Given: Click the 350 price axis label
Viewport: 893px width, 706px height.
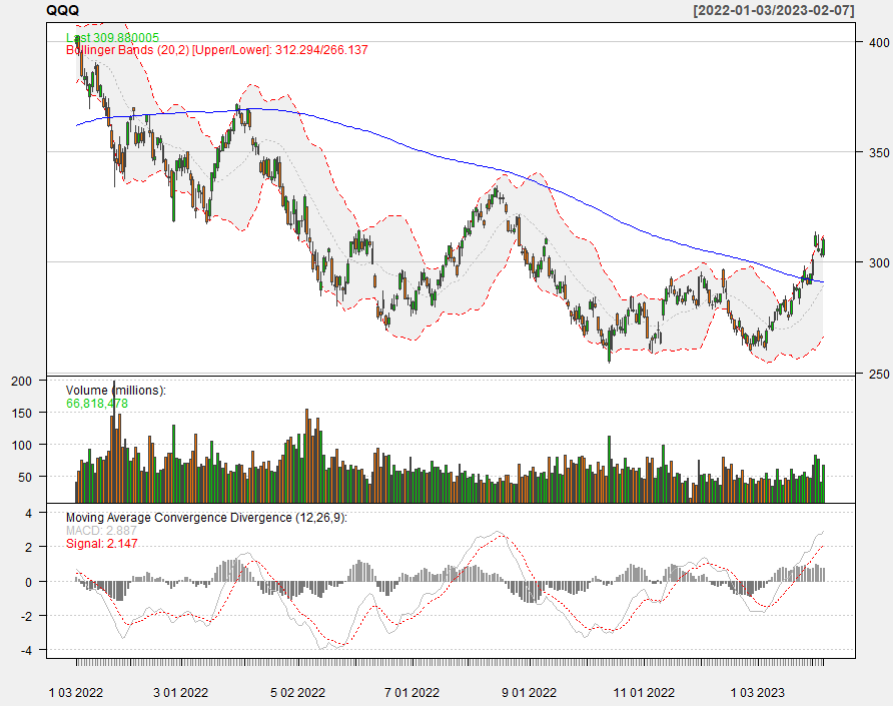Looking at the screenshot, I should (x=879, y=153).
